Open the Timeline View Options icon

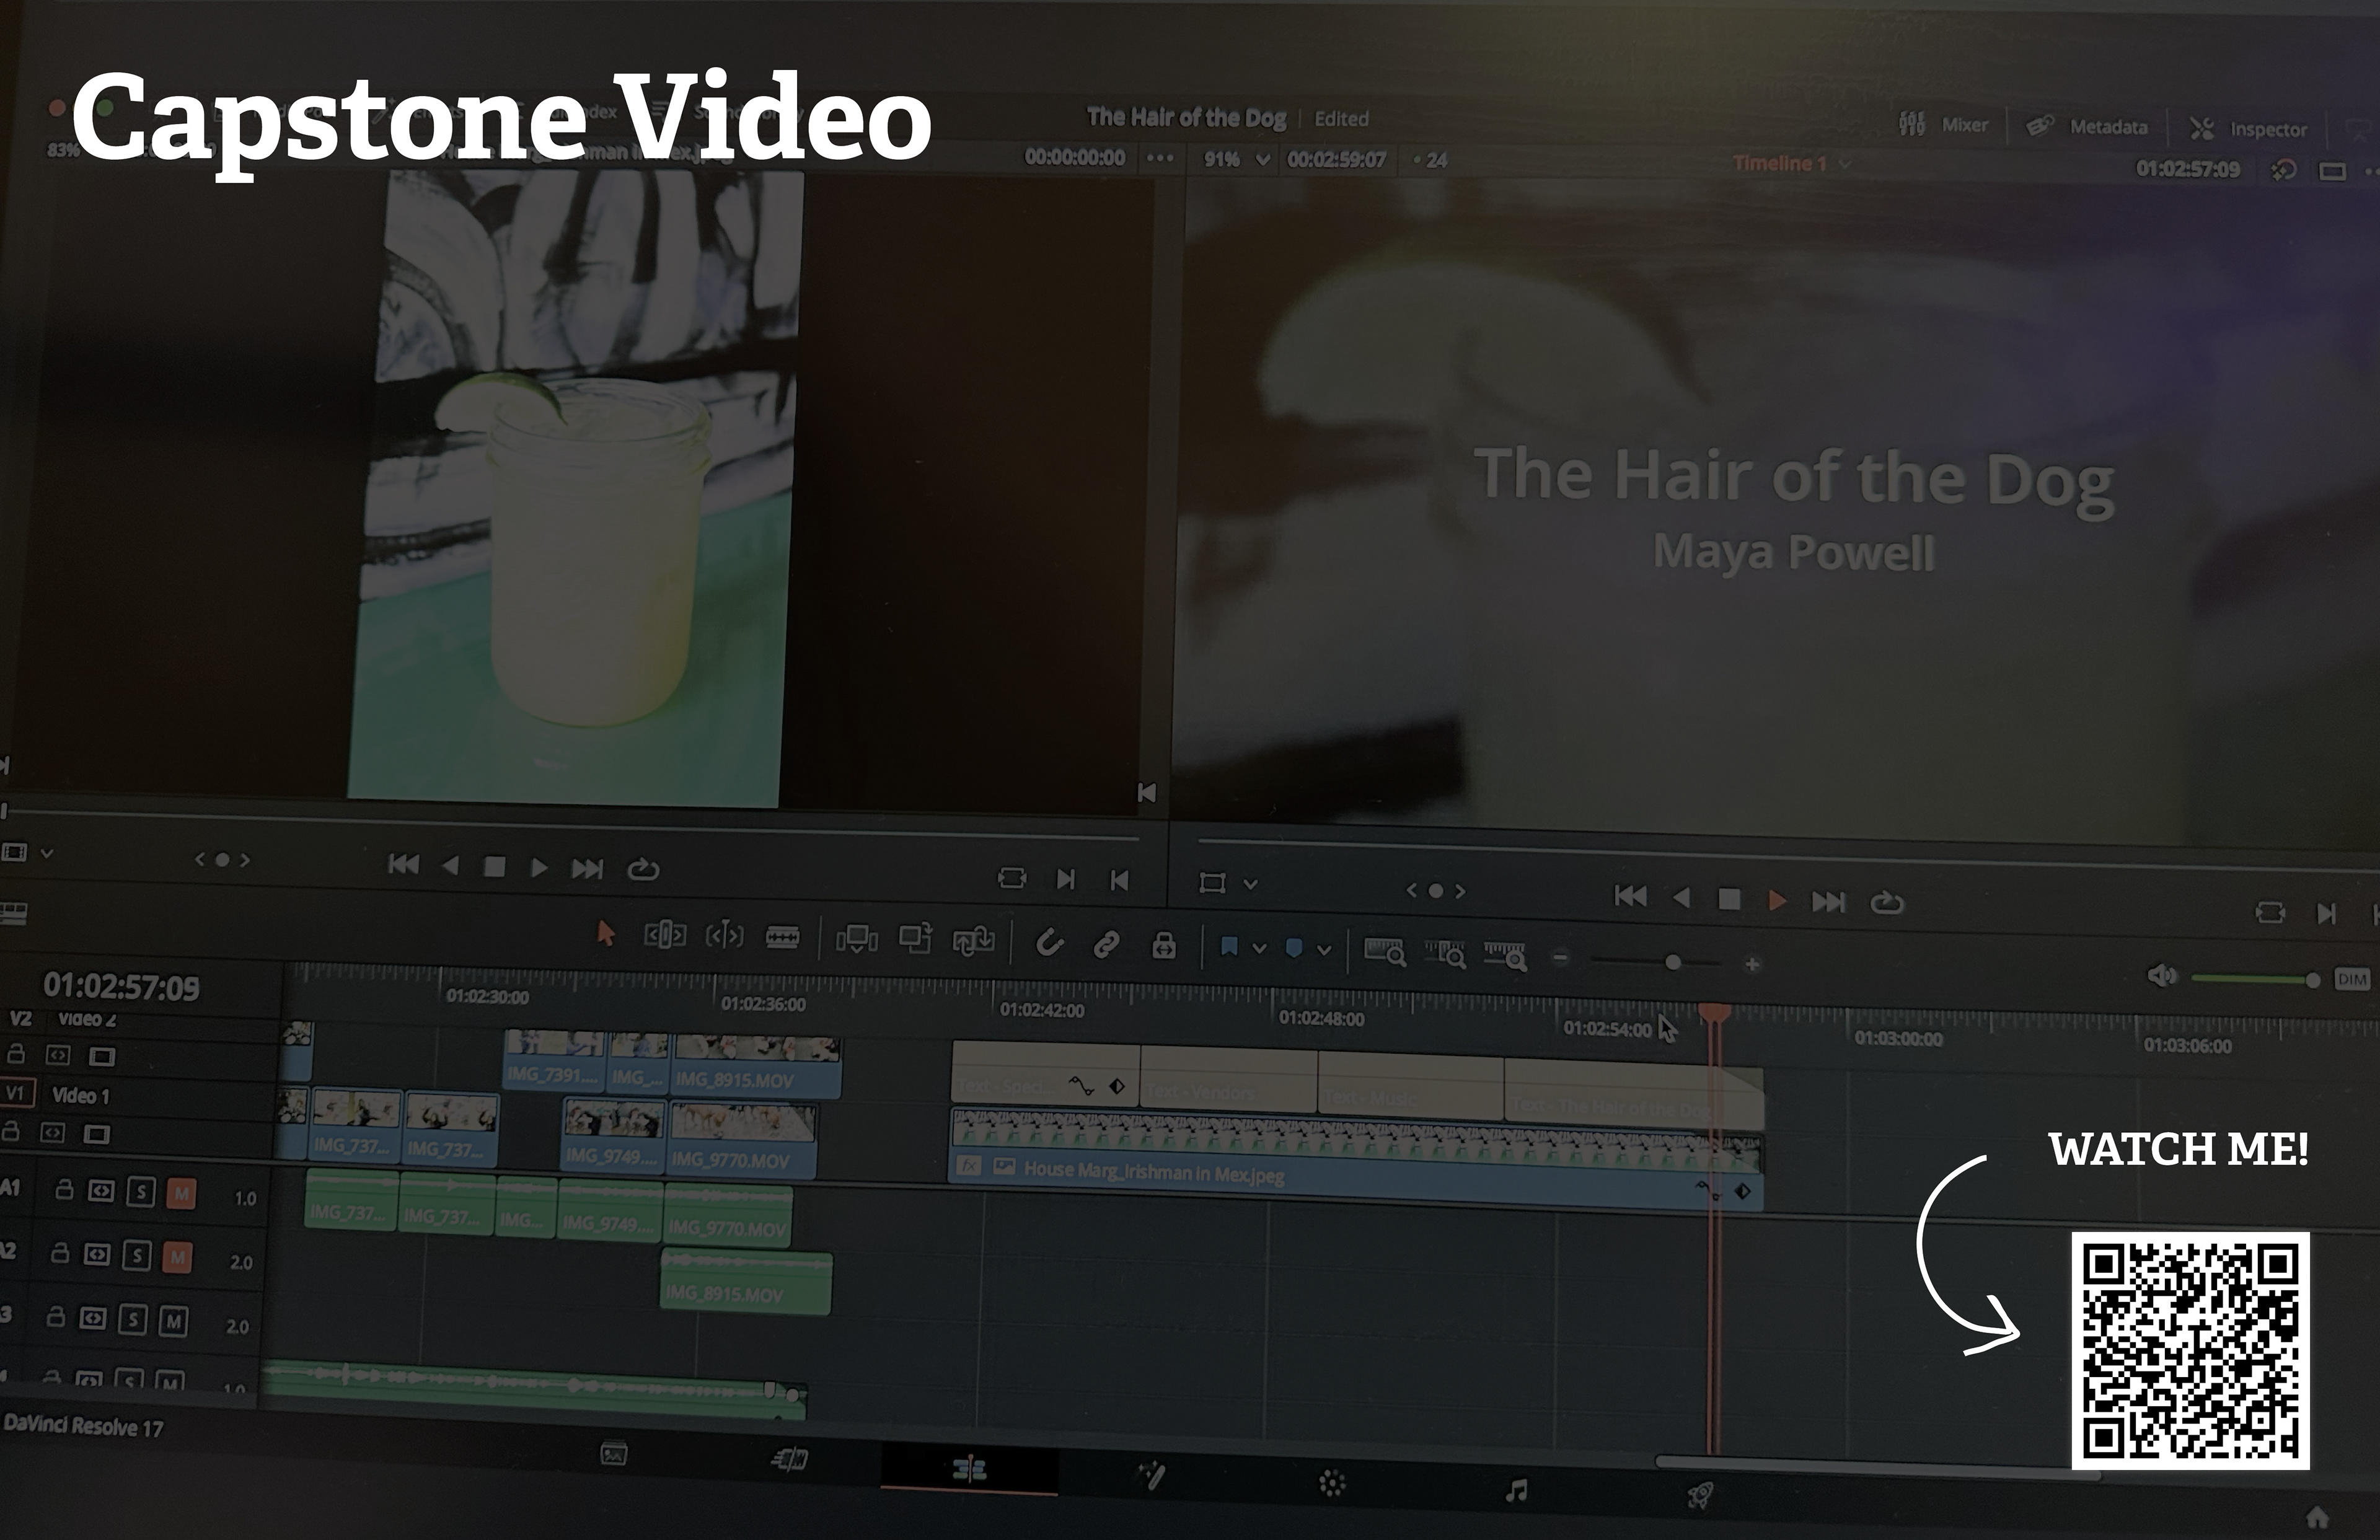coord(14,913)
